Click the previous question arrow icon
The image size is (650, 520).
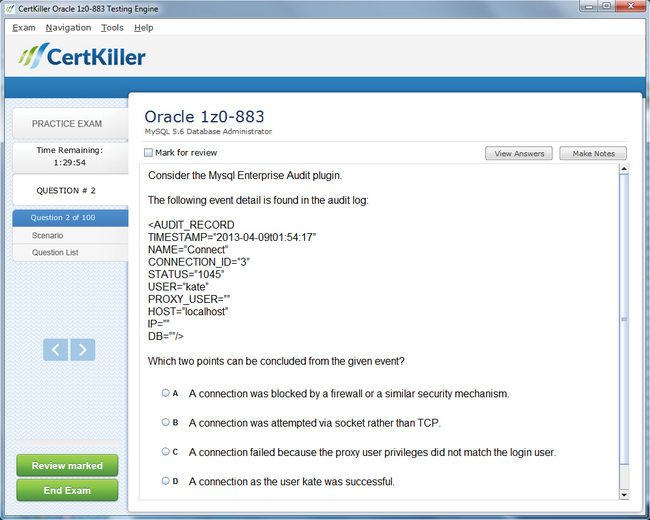56,349
